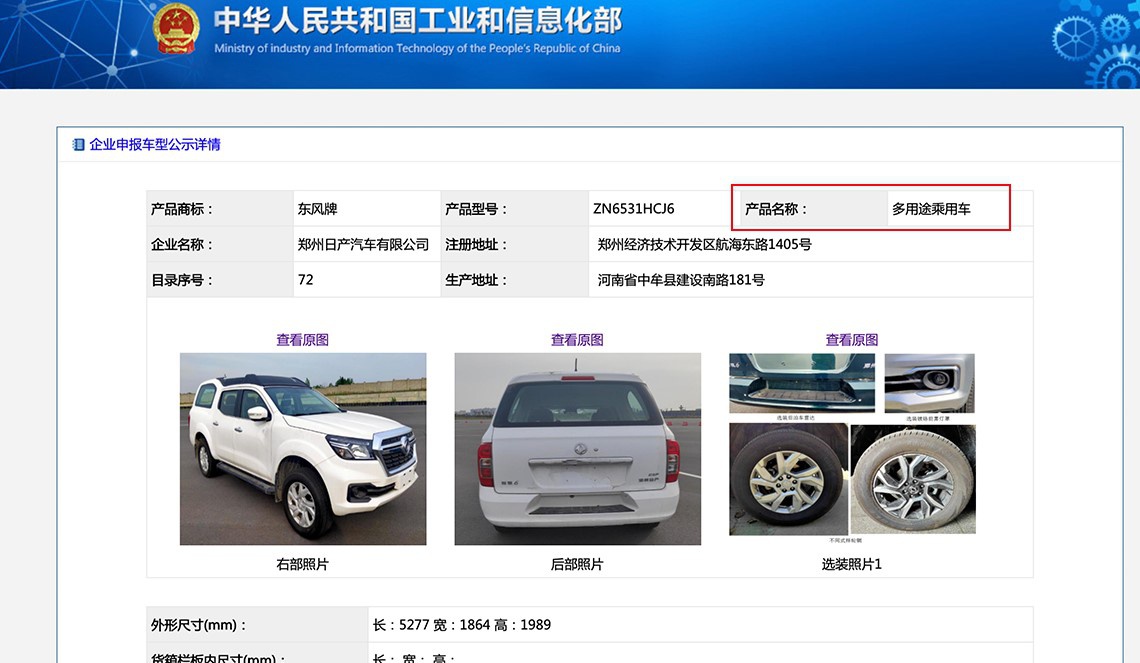The width and height of the screenshot is (1140, 663).
Task: Open 查看原图 link above rear photo
Action: pyautogui.click(x=577, y=339)
